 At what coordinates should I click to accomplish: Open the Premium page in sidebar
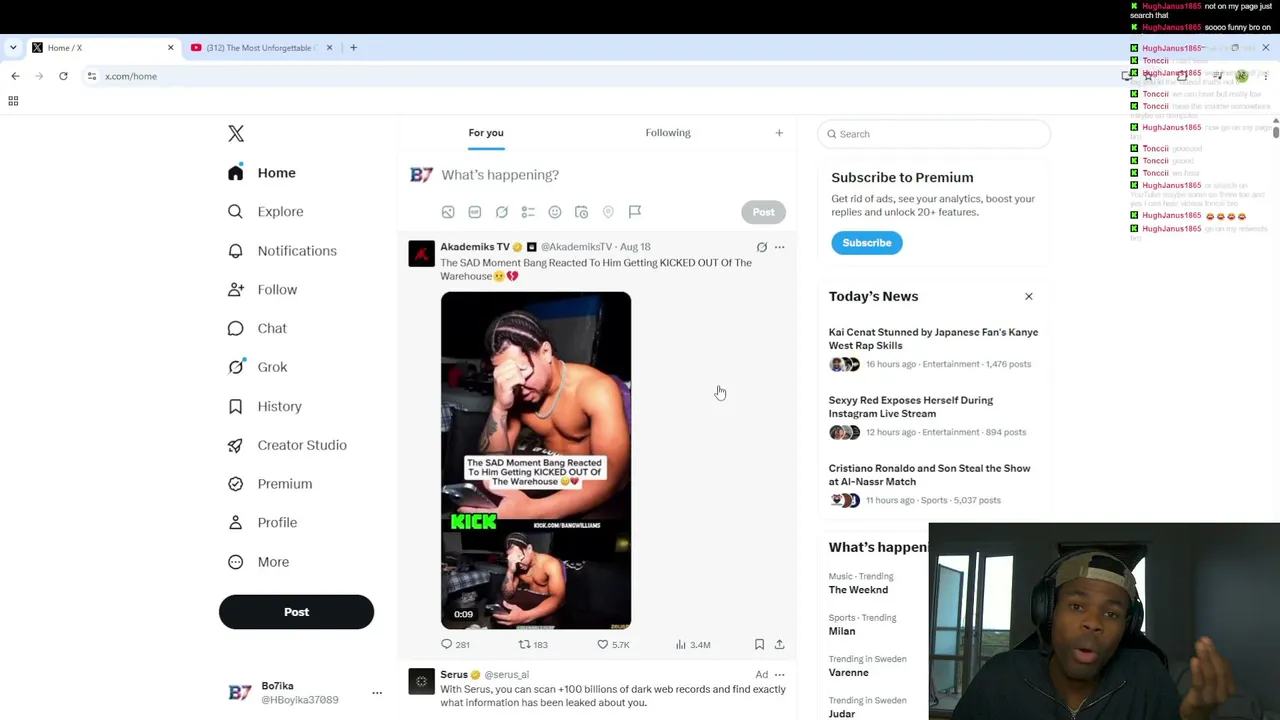click(x=270, y=484)
